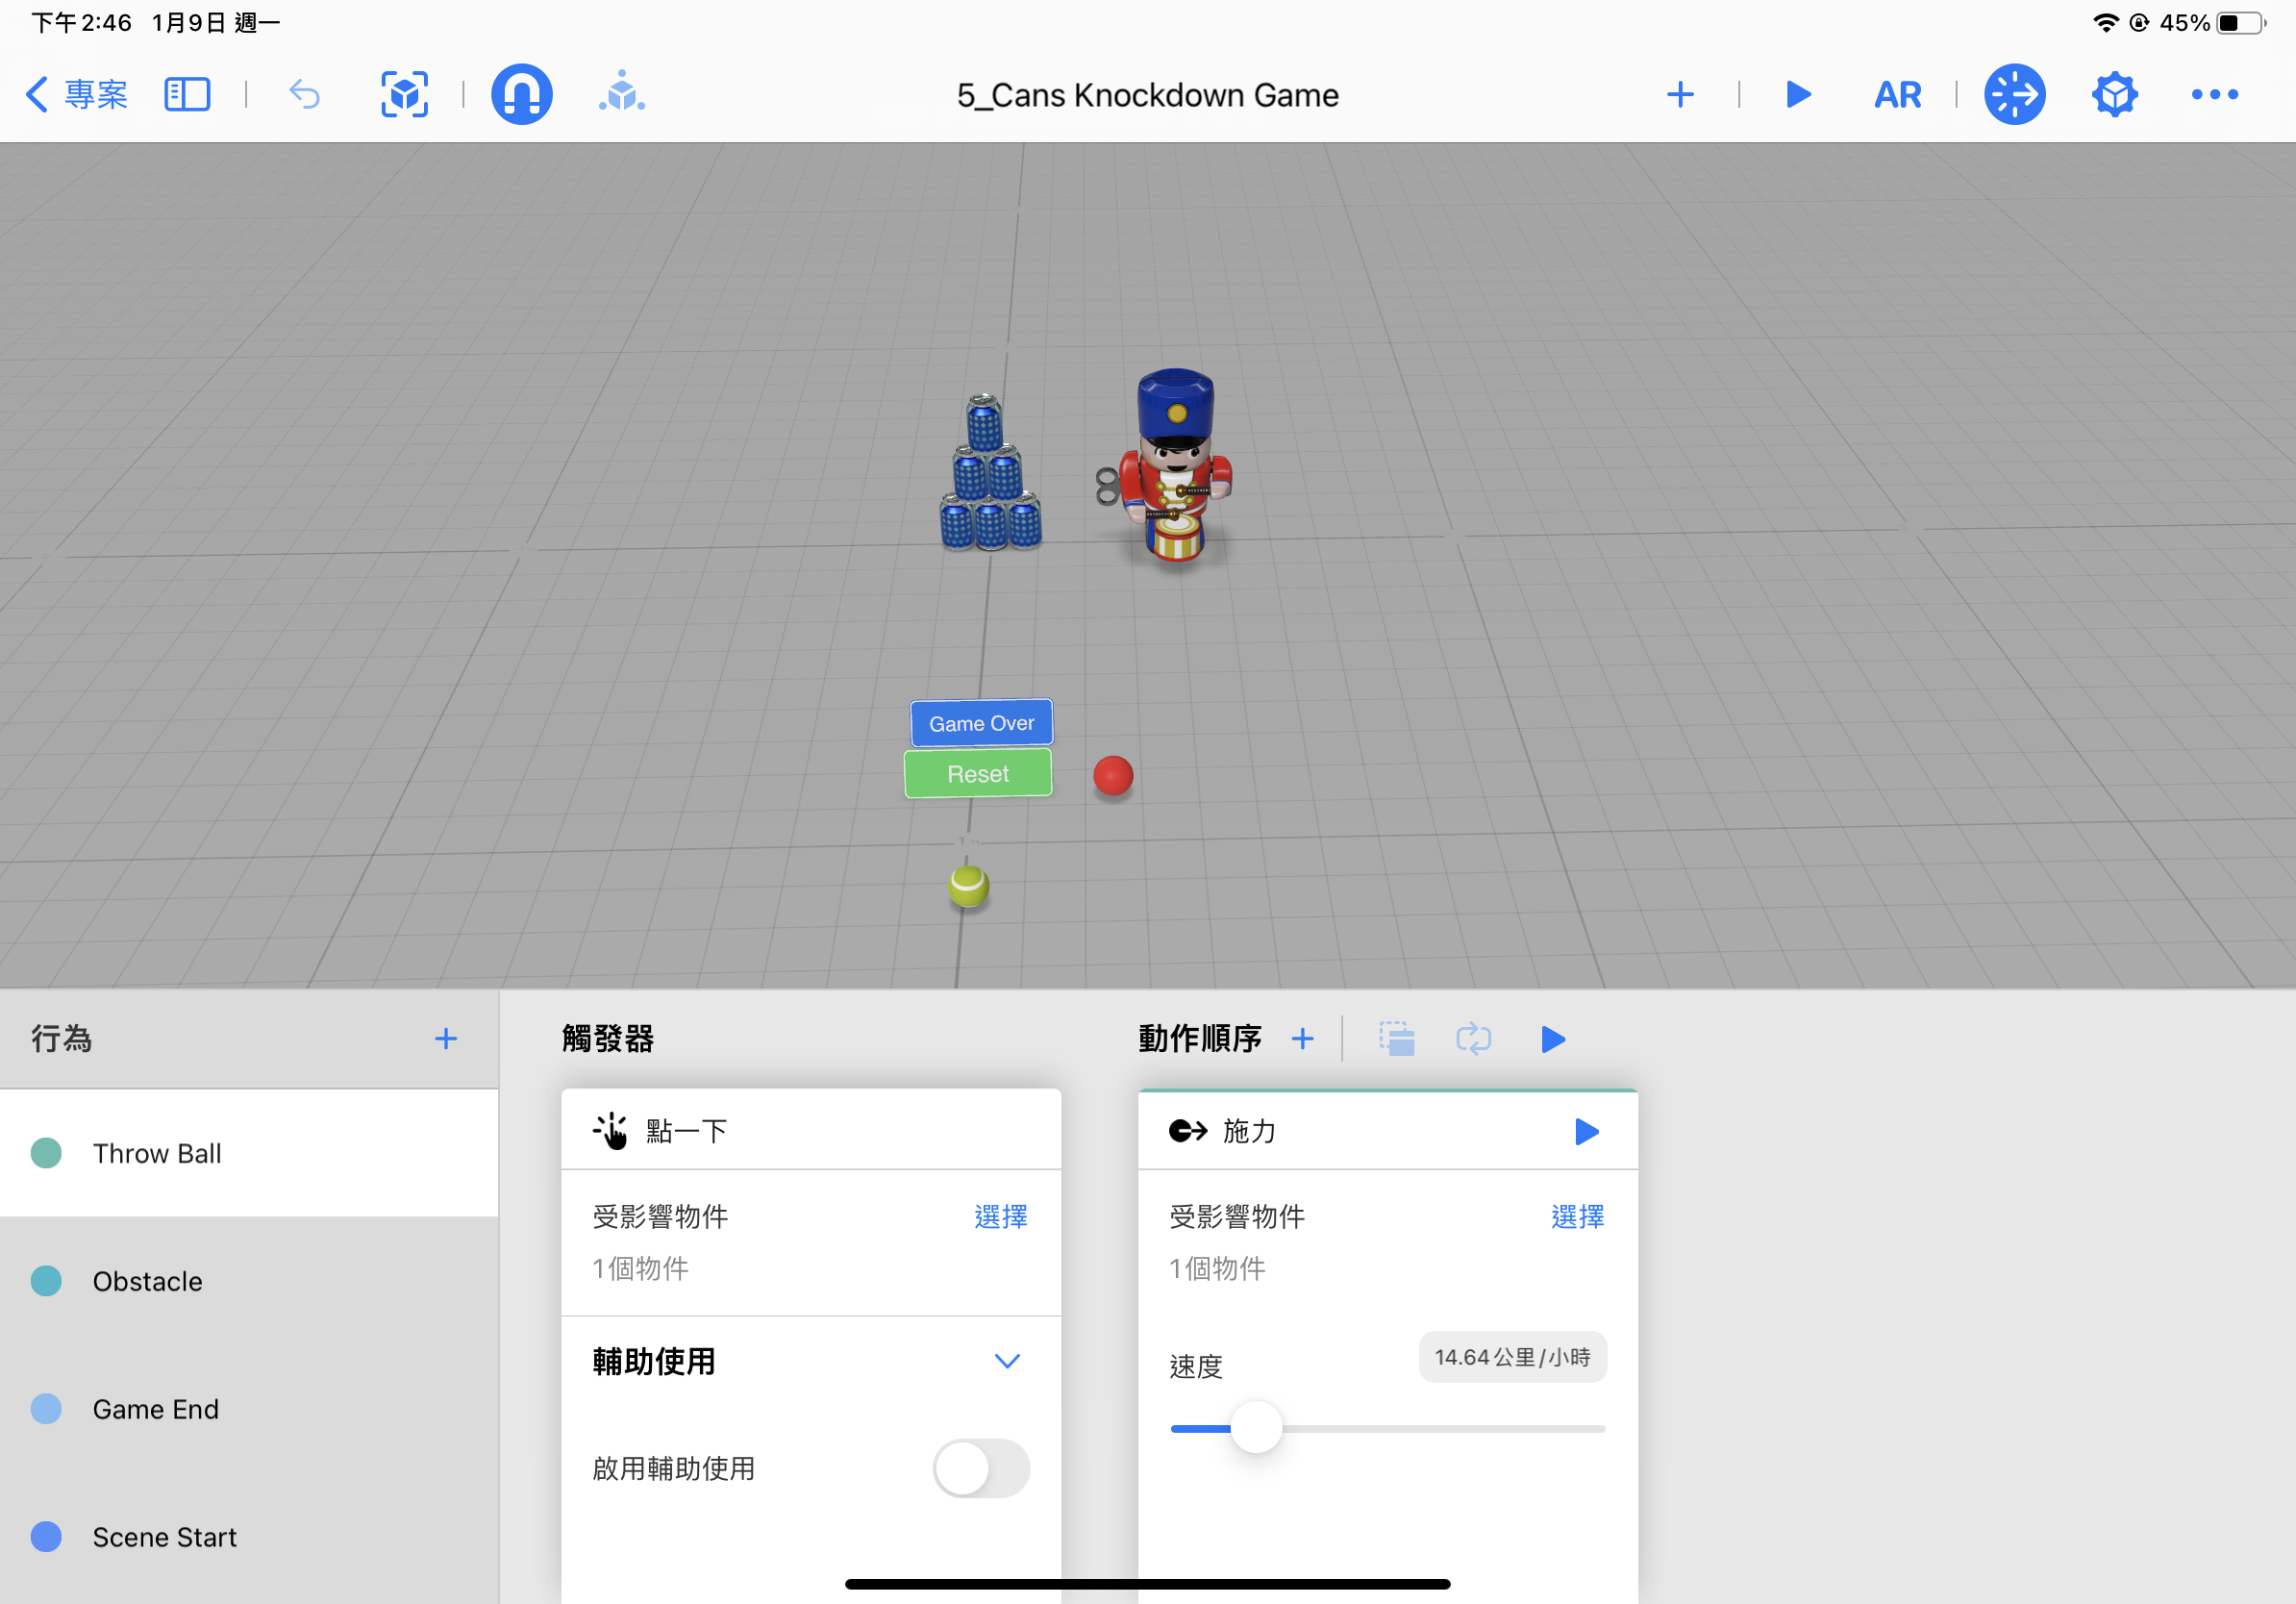
Task: Adjust the 速度 speed slider
Action: click(1257, 1427)
